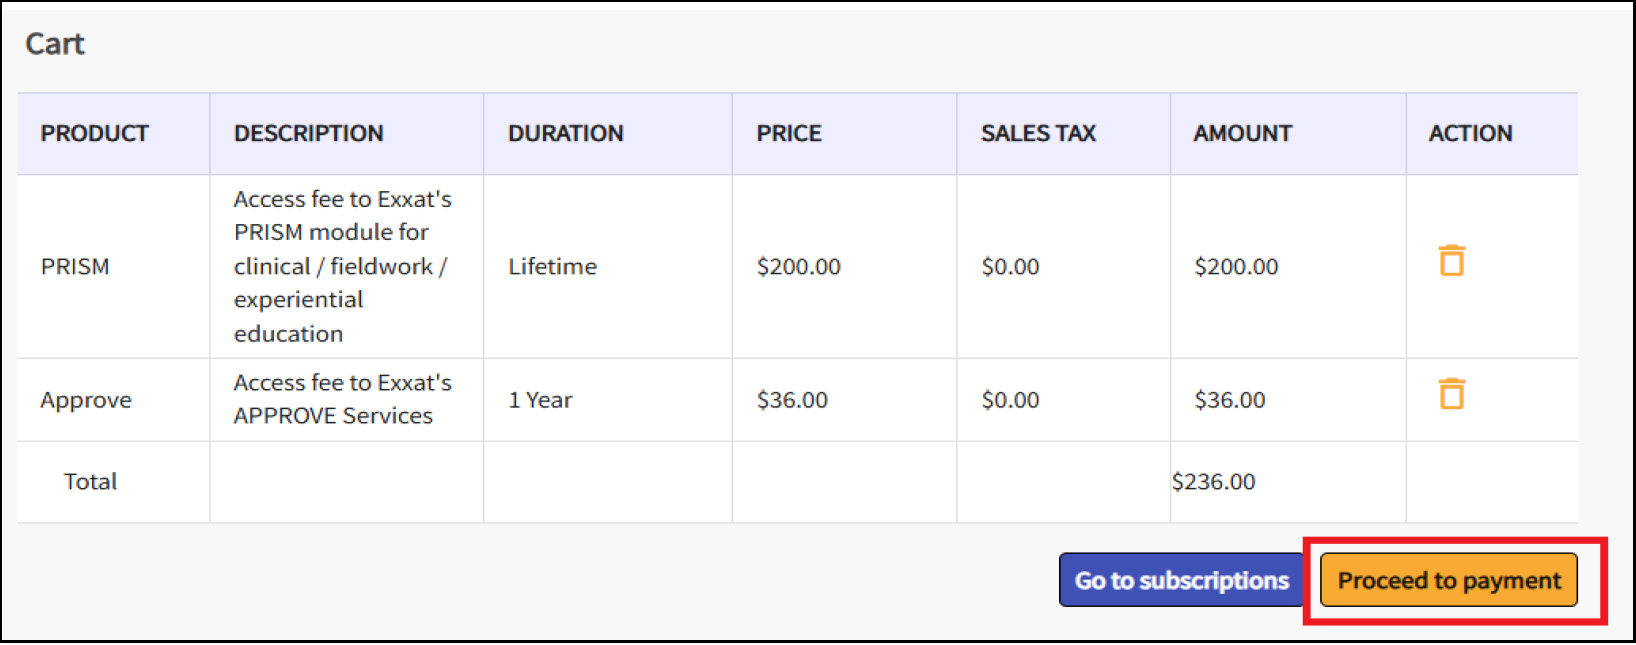
Task: Select the DURATION column header
Action: click(565, 134)
